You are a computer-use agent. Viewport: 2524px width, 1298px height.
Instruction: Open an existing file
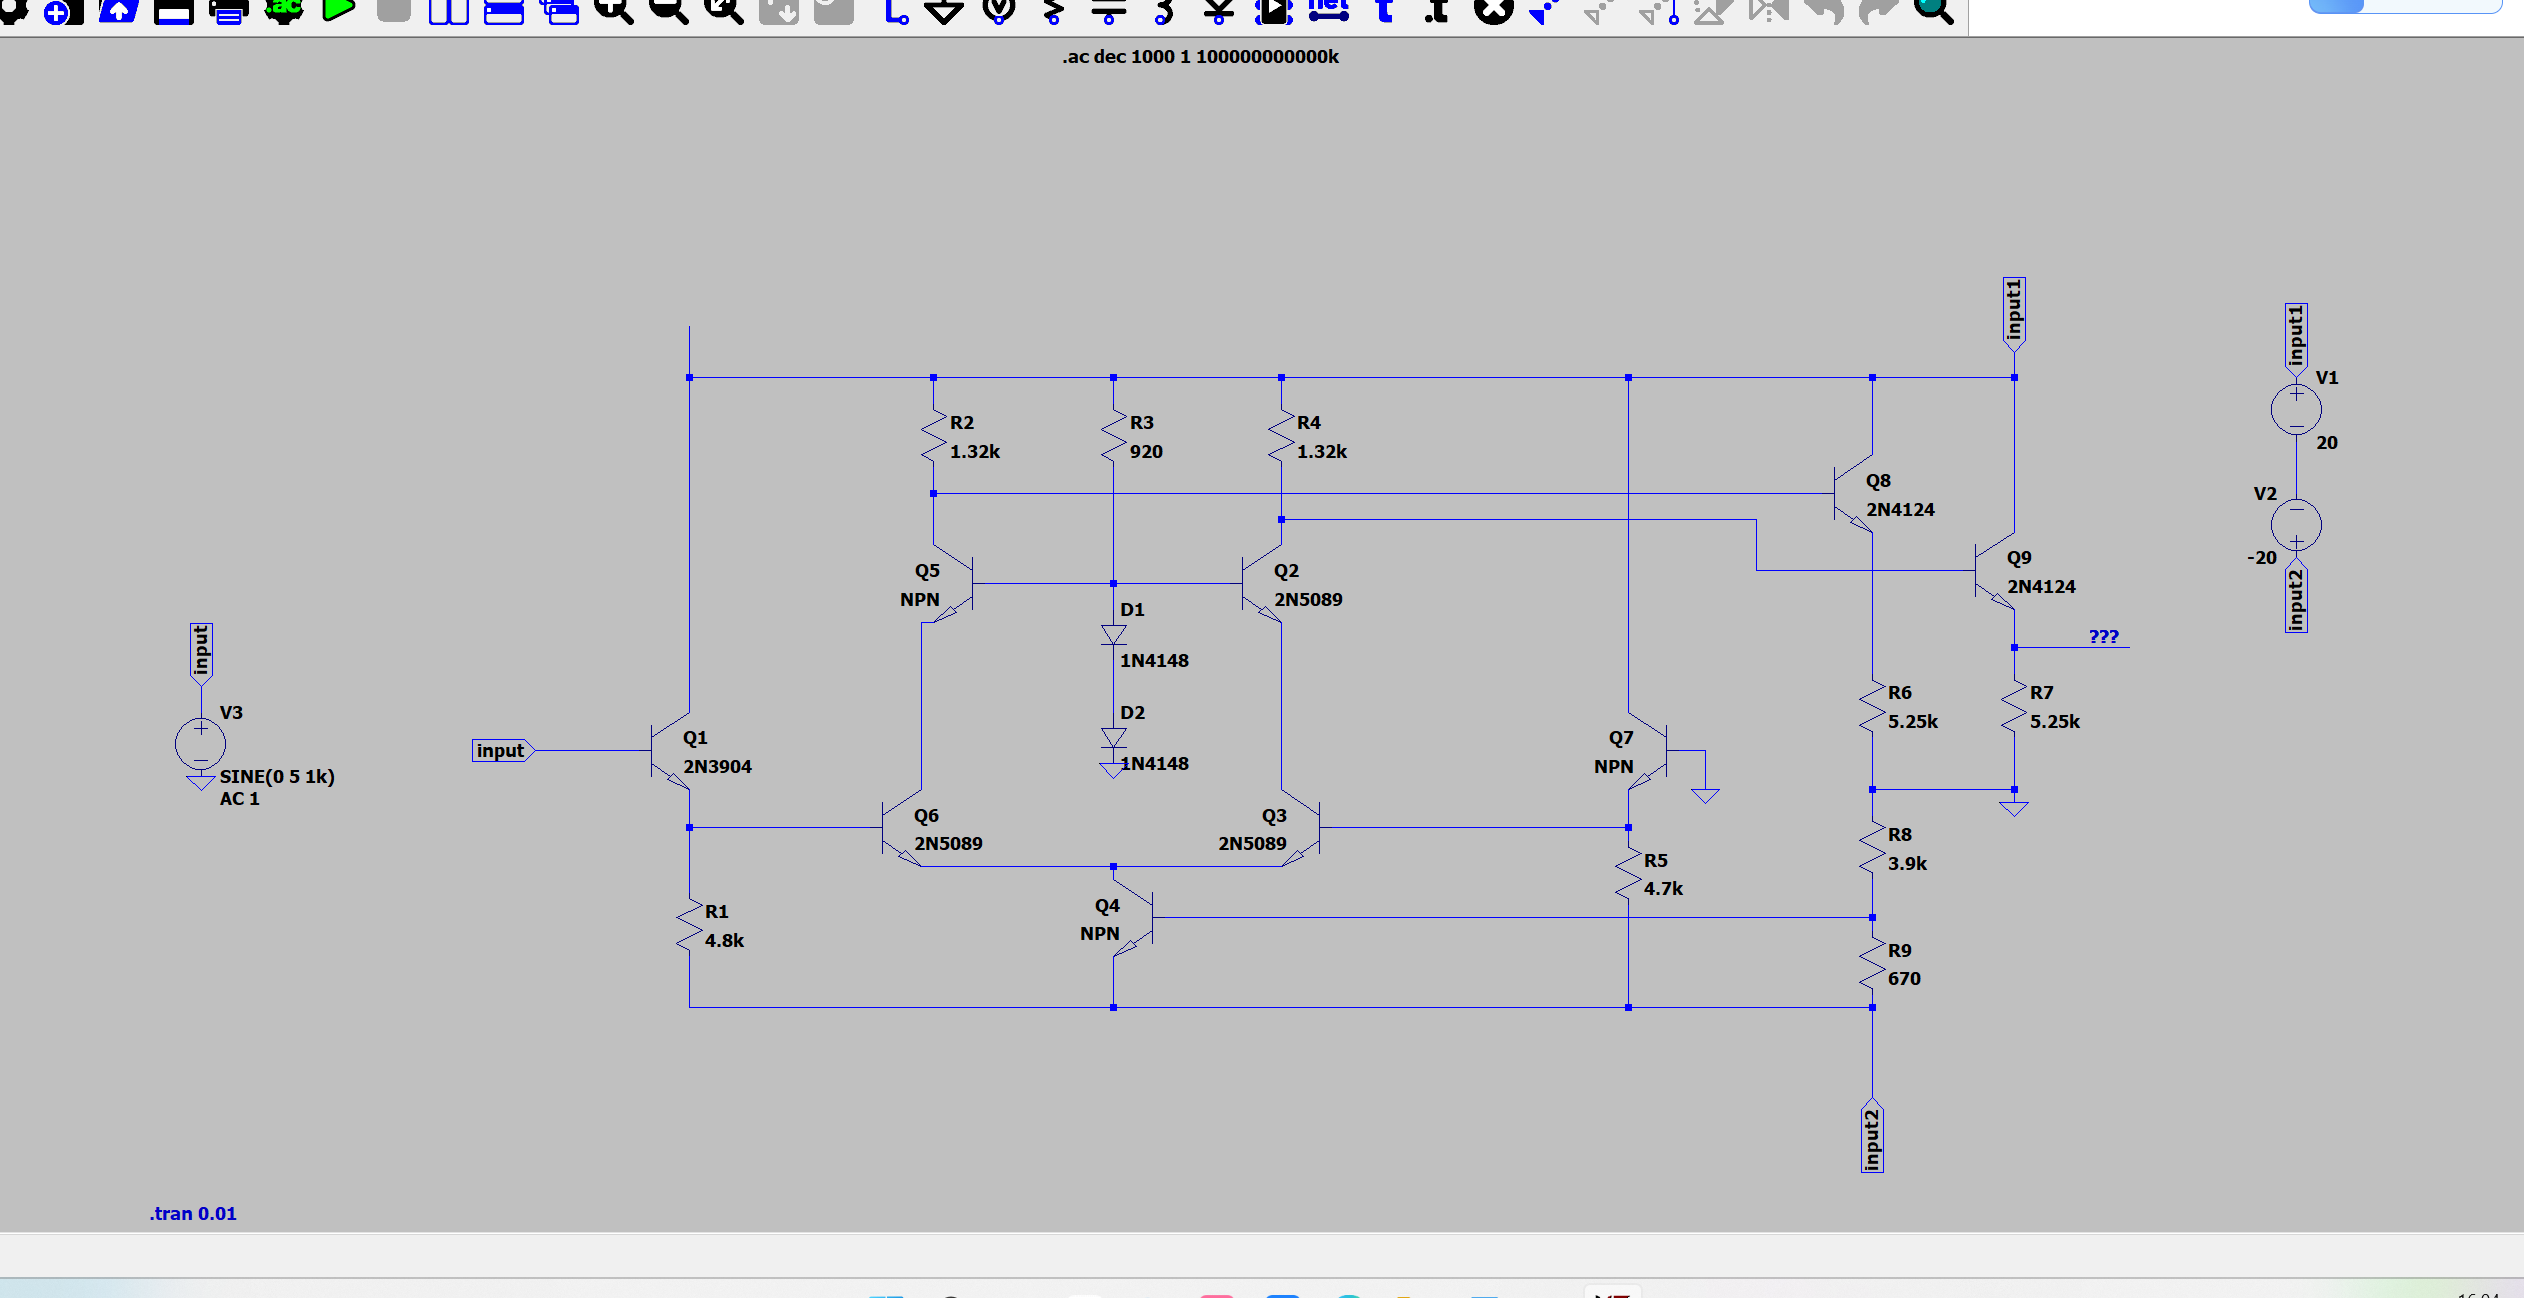pyautogui.click(x=118, y=10)
